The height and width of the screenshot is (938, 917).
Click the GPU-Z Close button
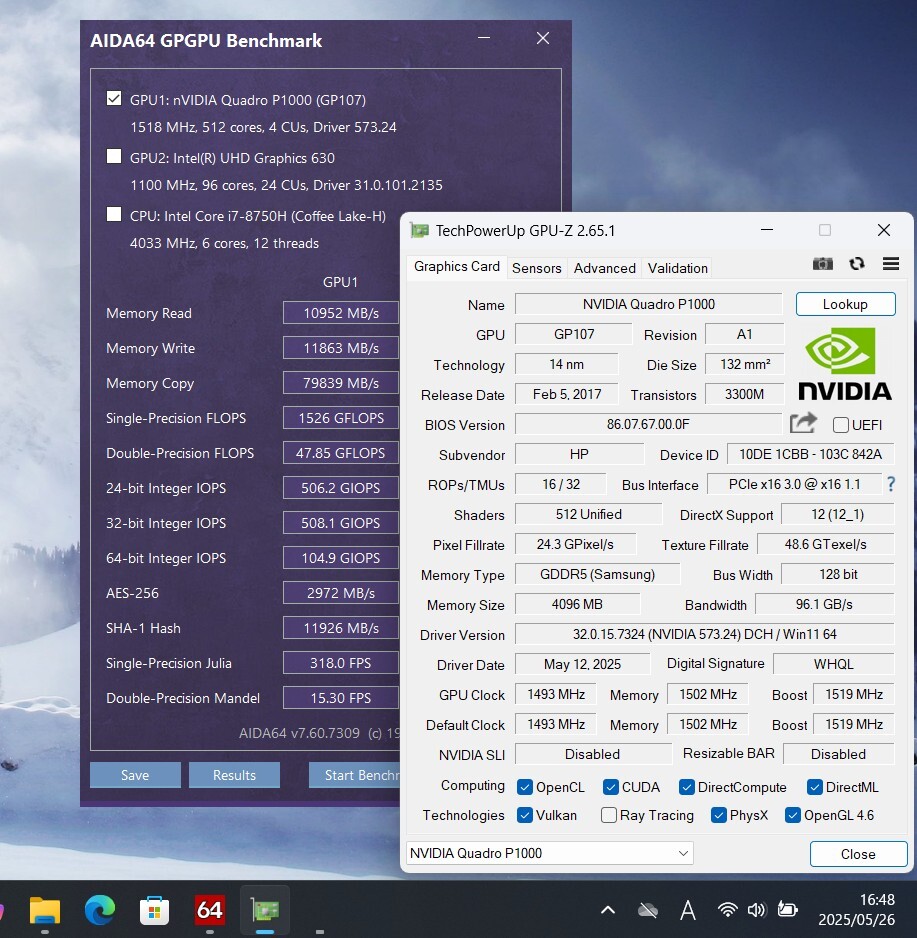(858, 854)
